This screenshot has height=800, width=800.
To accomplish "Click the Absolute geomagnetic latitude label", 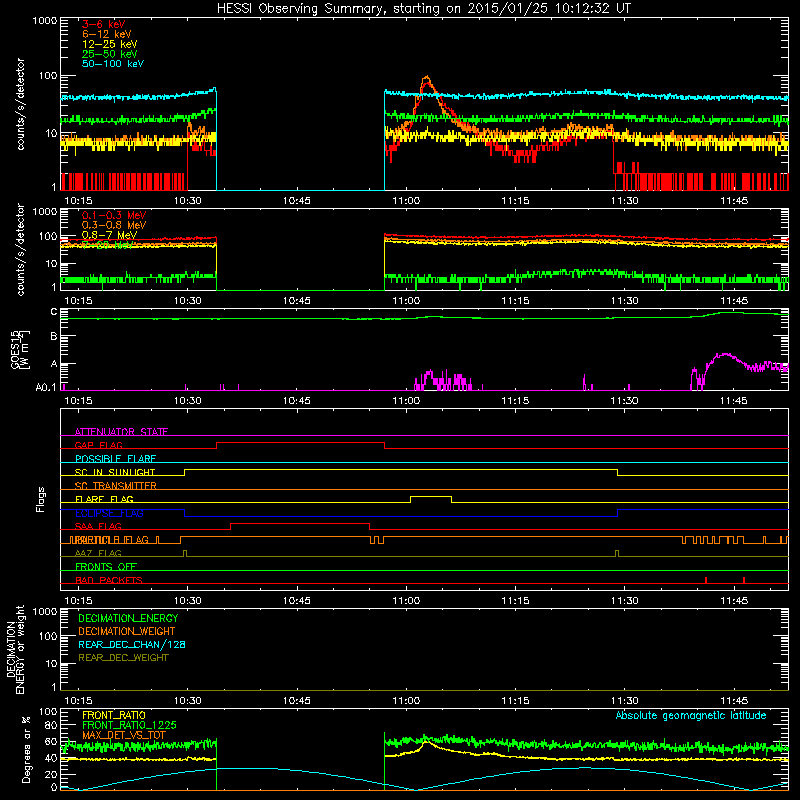I will click(x=691, y=715).
